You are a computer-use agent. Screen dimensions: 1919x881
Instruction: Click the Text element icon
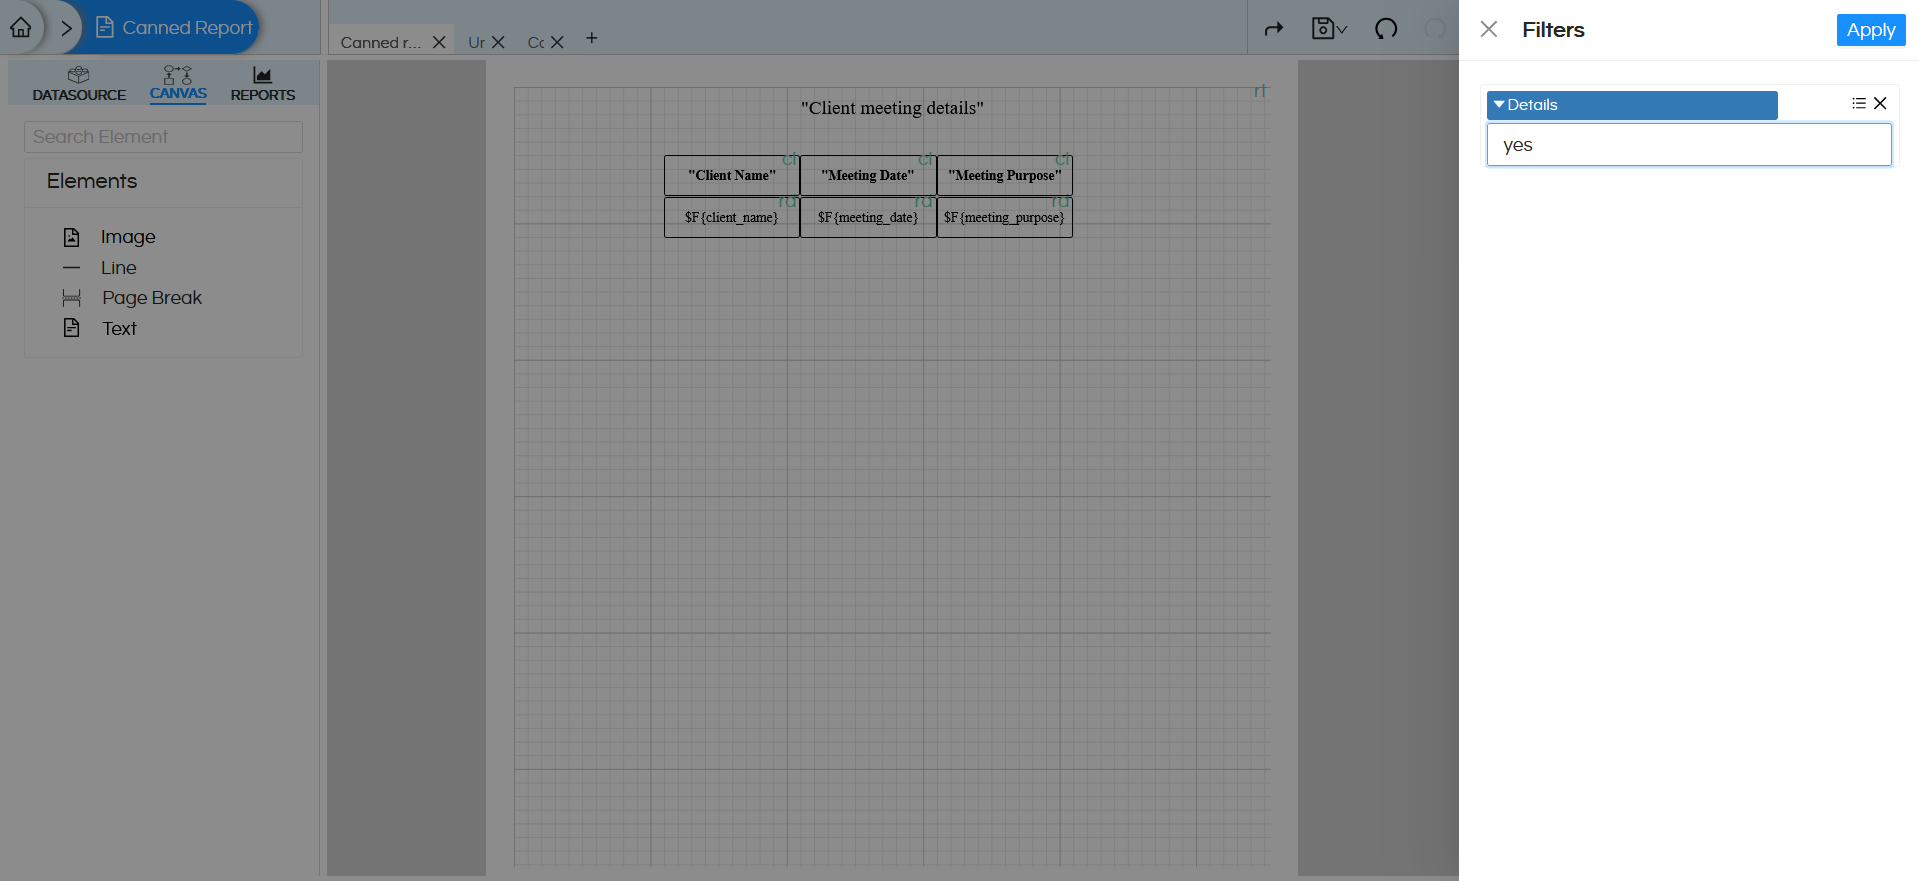71,328
